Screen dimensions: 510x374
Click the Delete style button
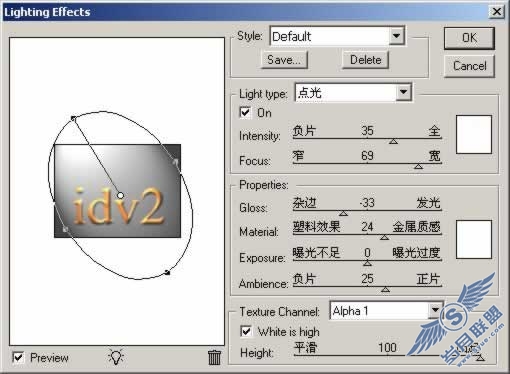365,60
